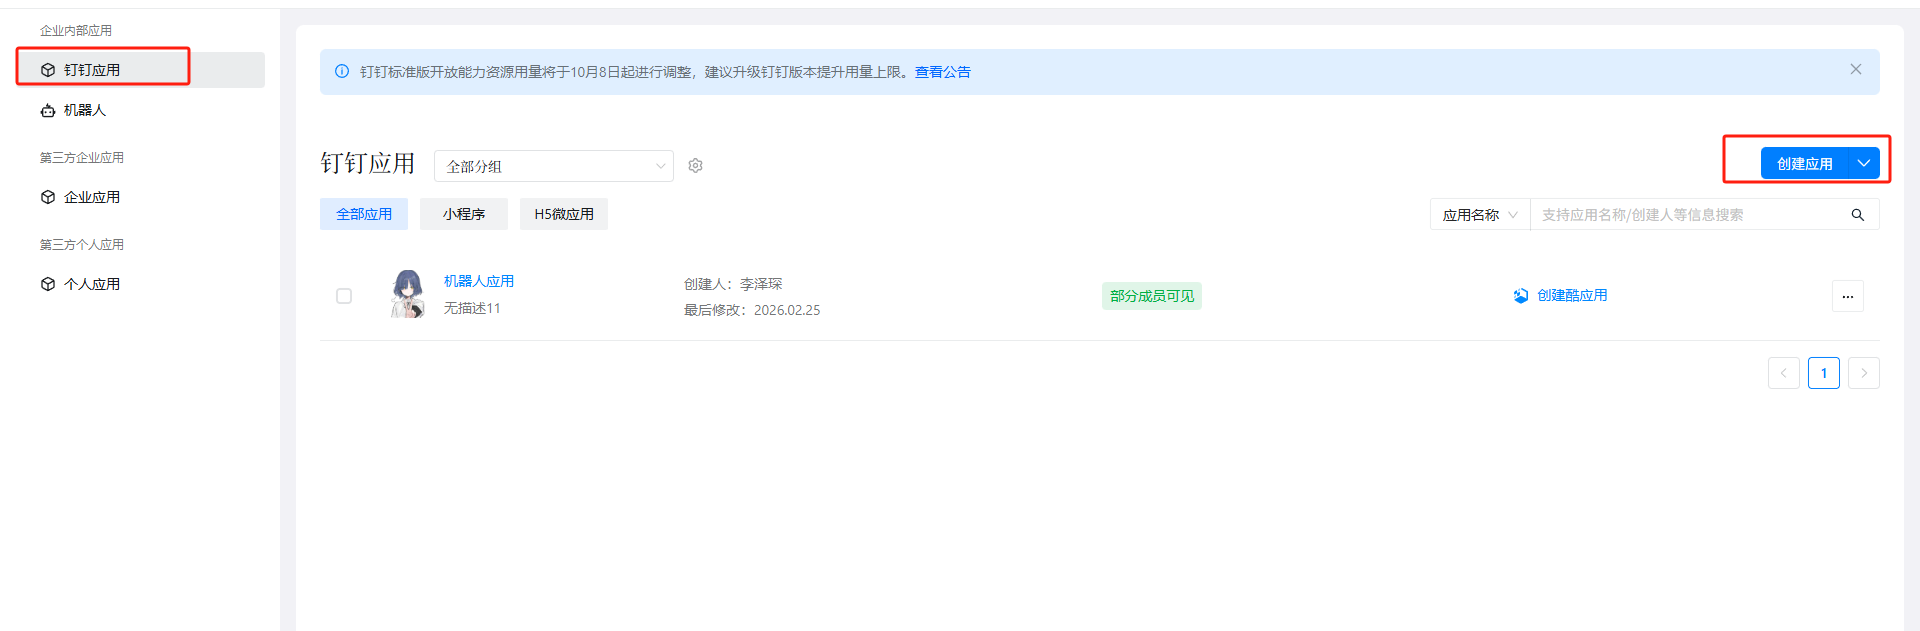Click the search magnifier icon
1920x631 pixels.
coord(1857,215)
